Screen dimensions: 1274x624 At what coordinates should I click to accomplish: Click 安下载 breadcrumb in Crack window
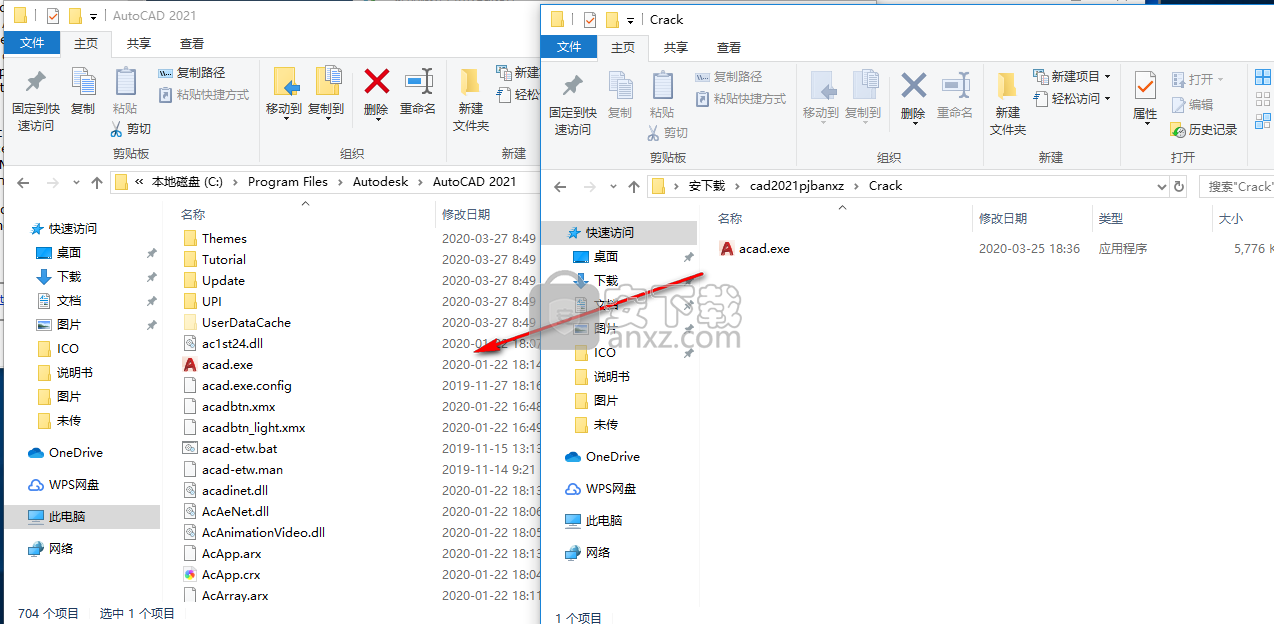[706, 186]
